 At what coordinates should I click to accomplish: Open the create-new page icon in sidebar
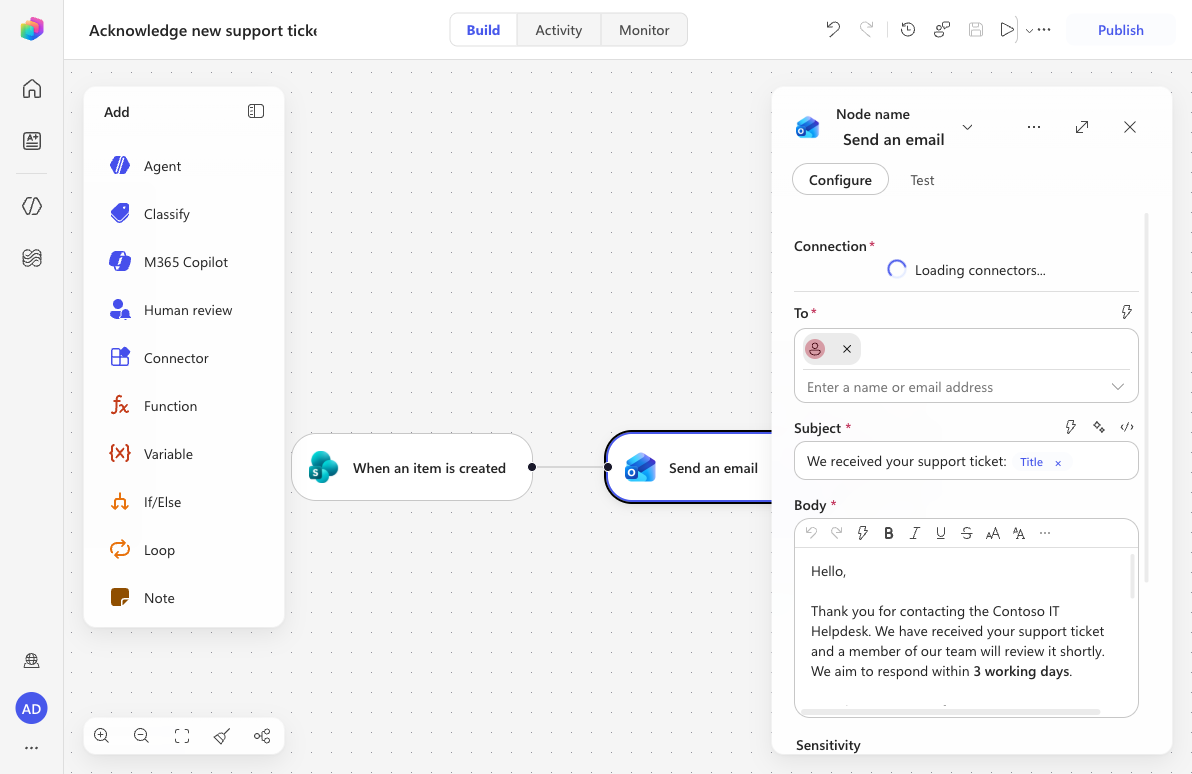click(31, 141)
